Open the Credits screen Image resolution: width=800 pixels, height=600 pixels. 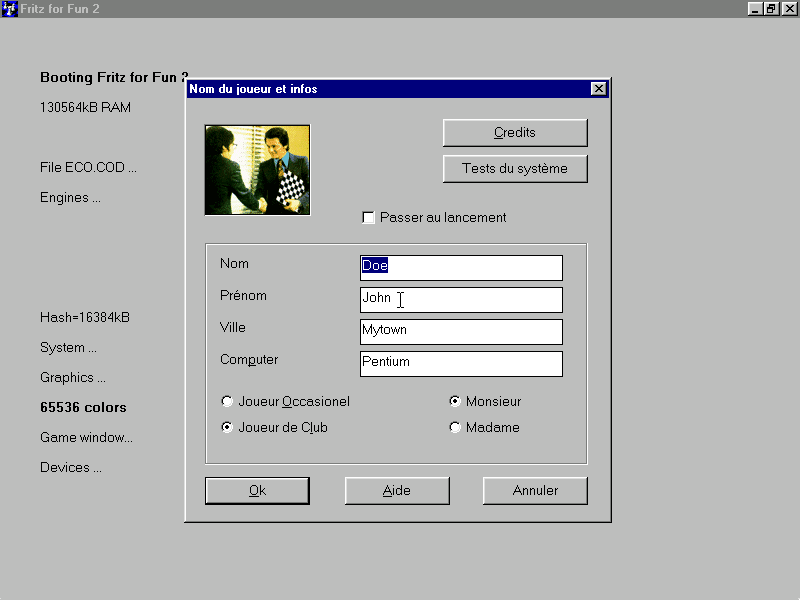[x=515, y=133]
